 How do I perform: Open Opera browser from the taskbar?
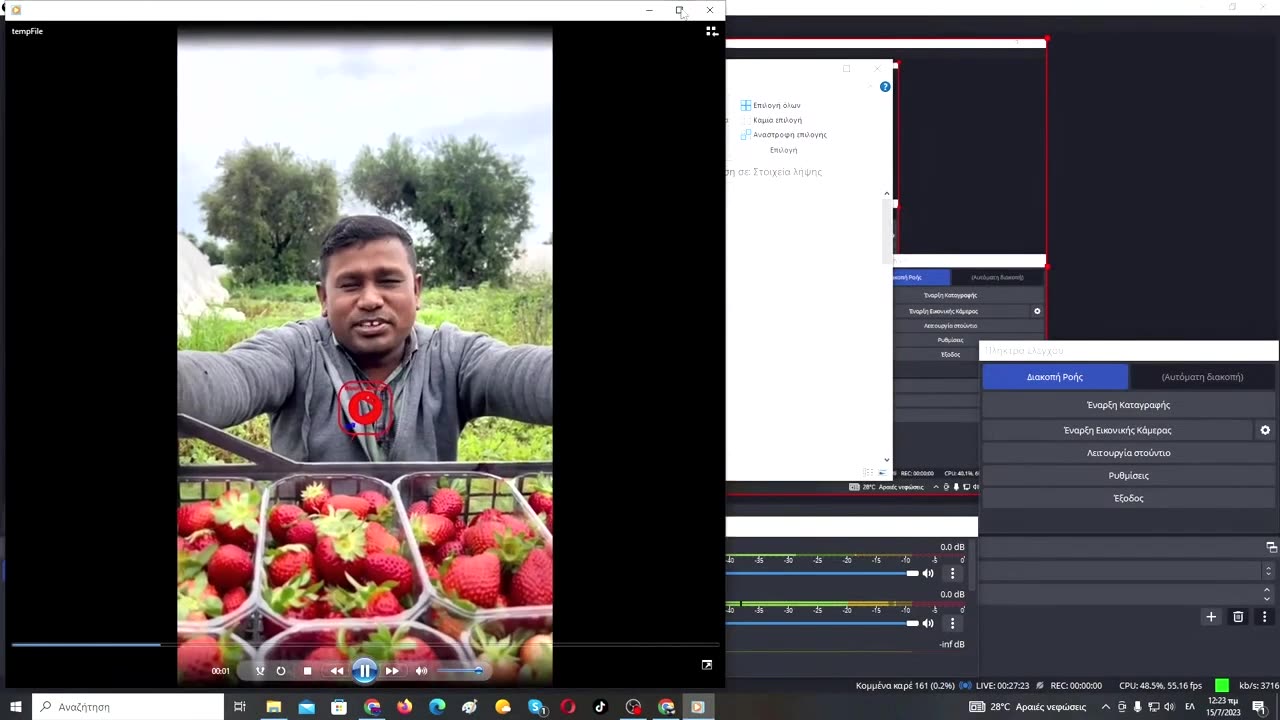click(568, 707)
